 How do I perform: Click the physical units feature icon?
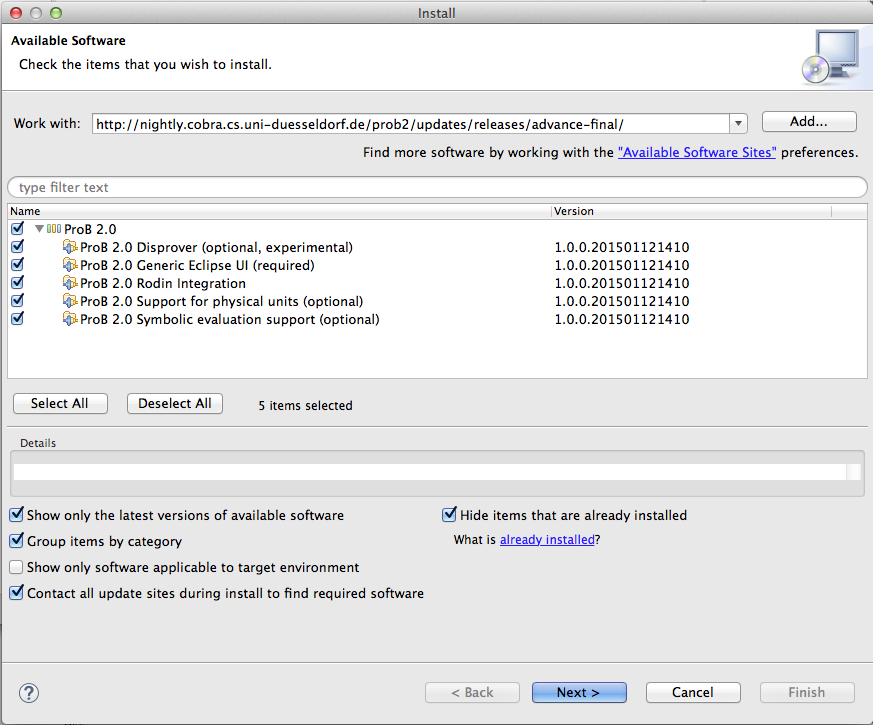[x=70, y=301]
